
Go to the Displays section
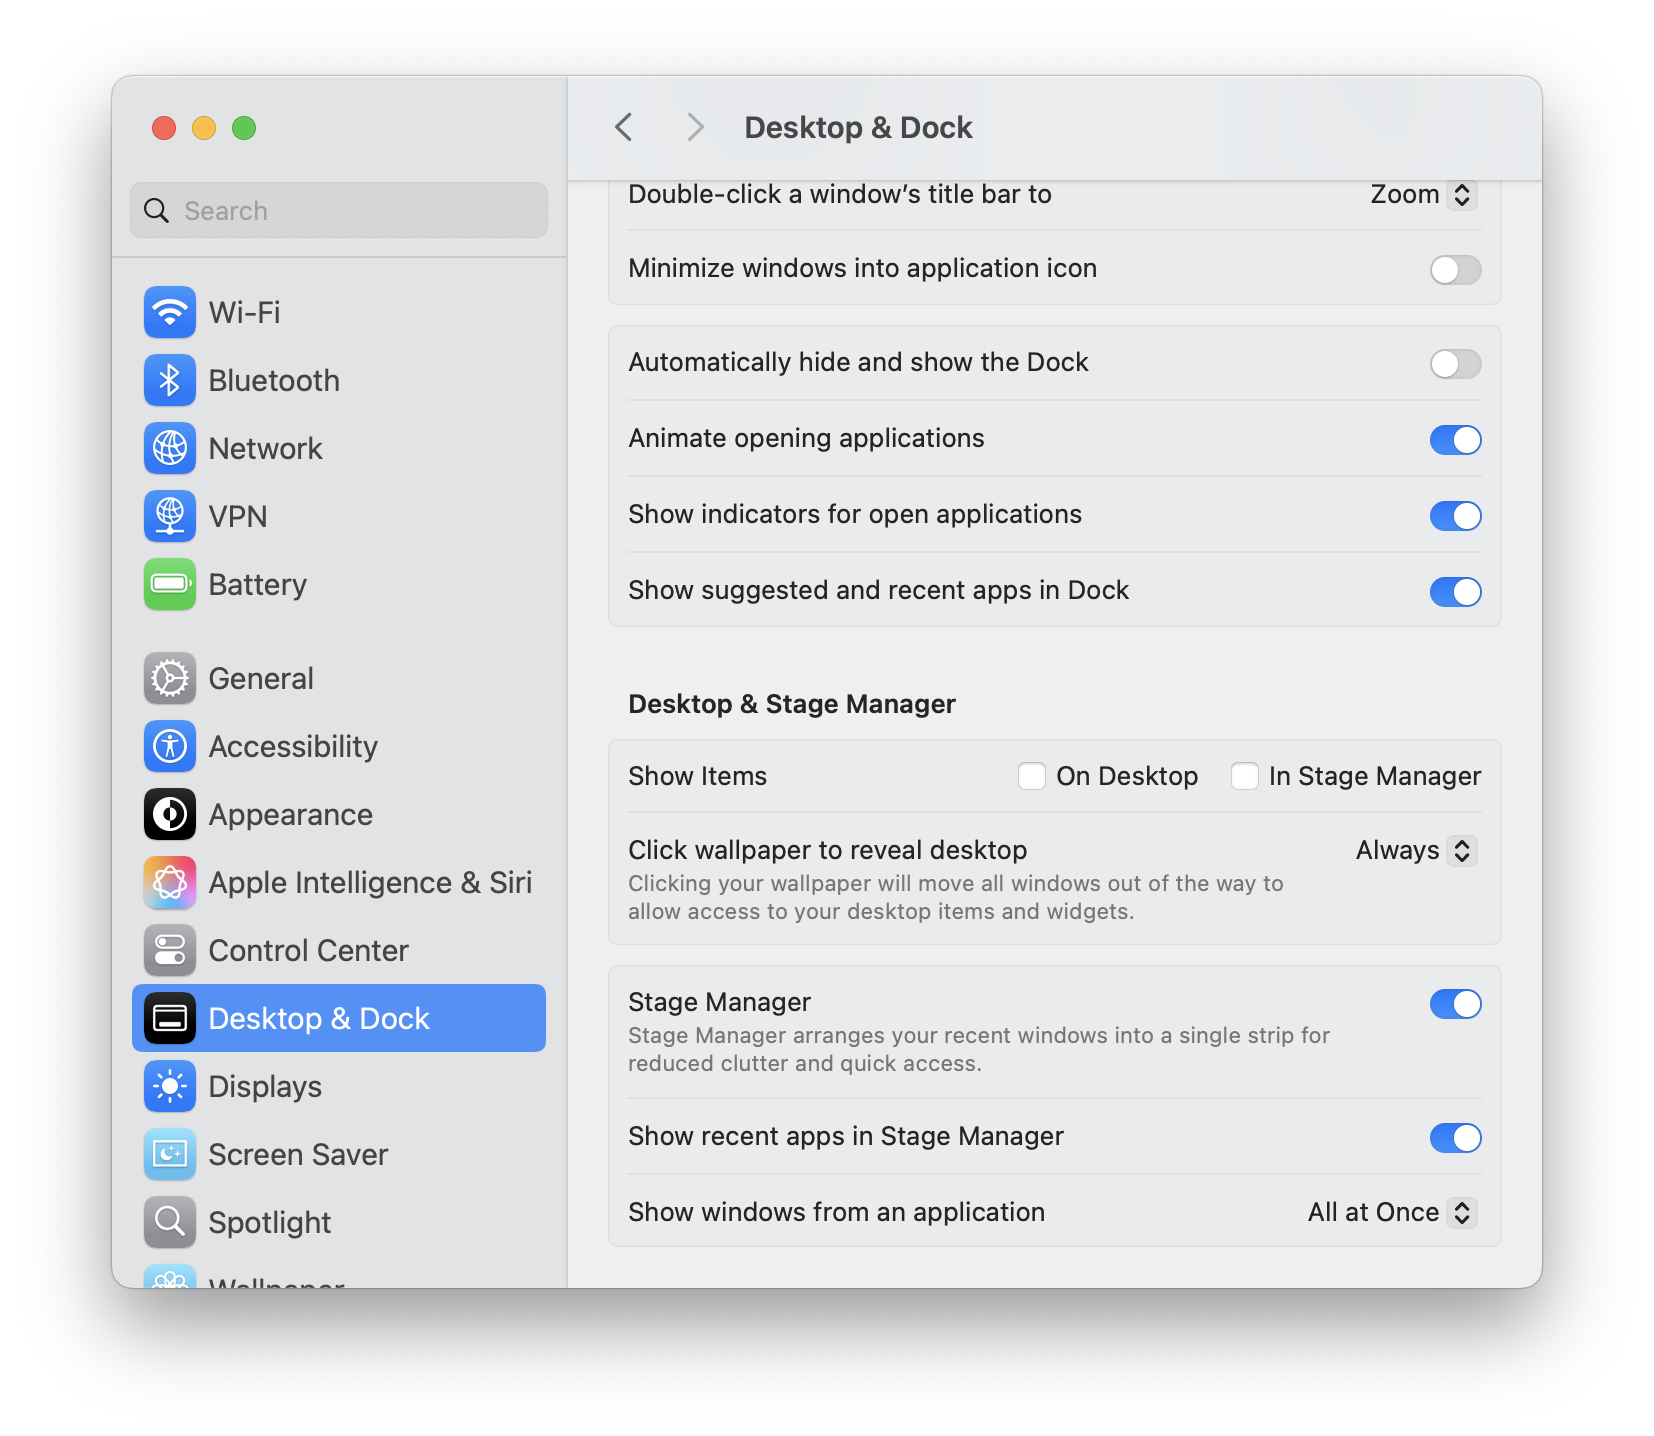(x=265, y=1086)
